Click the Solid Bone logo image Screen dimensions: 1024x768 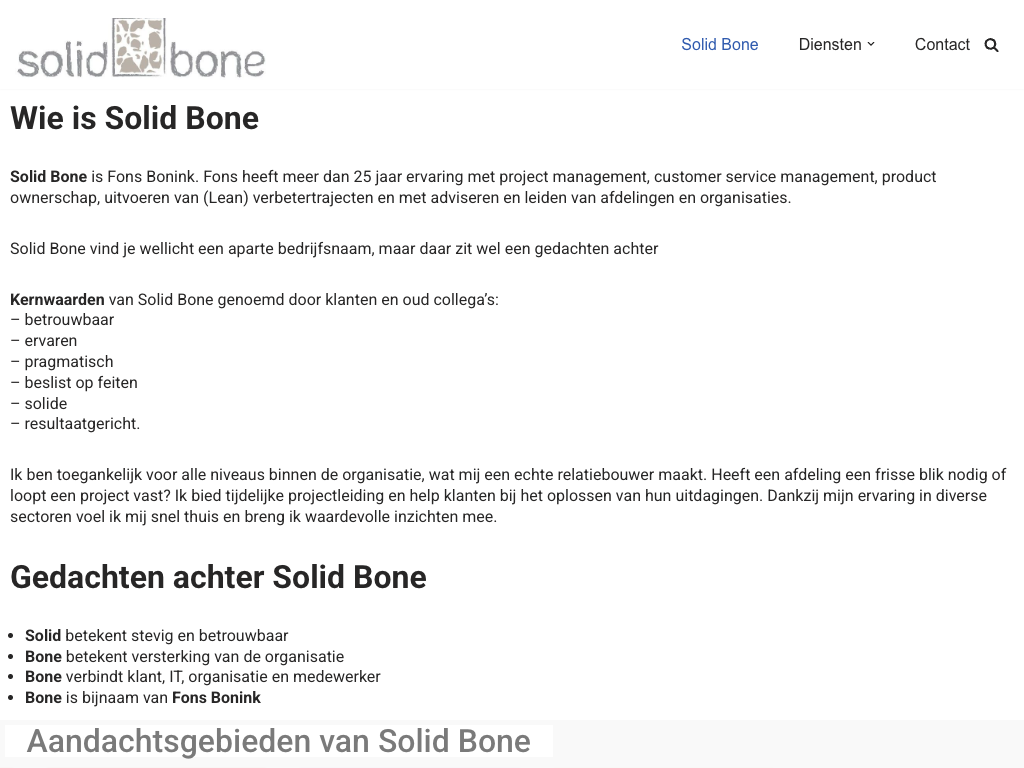(x=141, y=47)
